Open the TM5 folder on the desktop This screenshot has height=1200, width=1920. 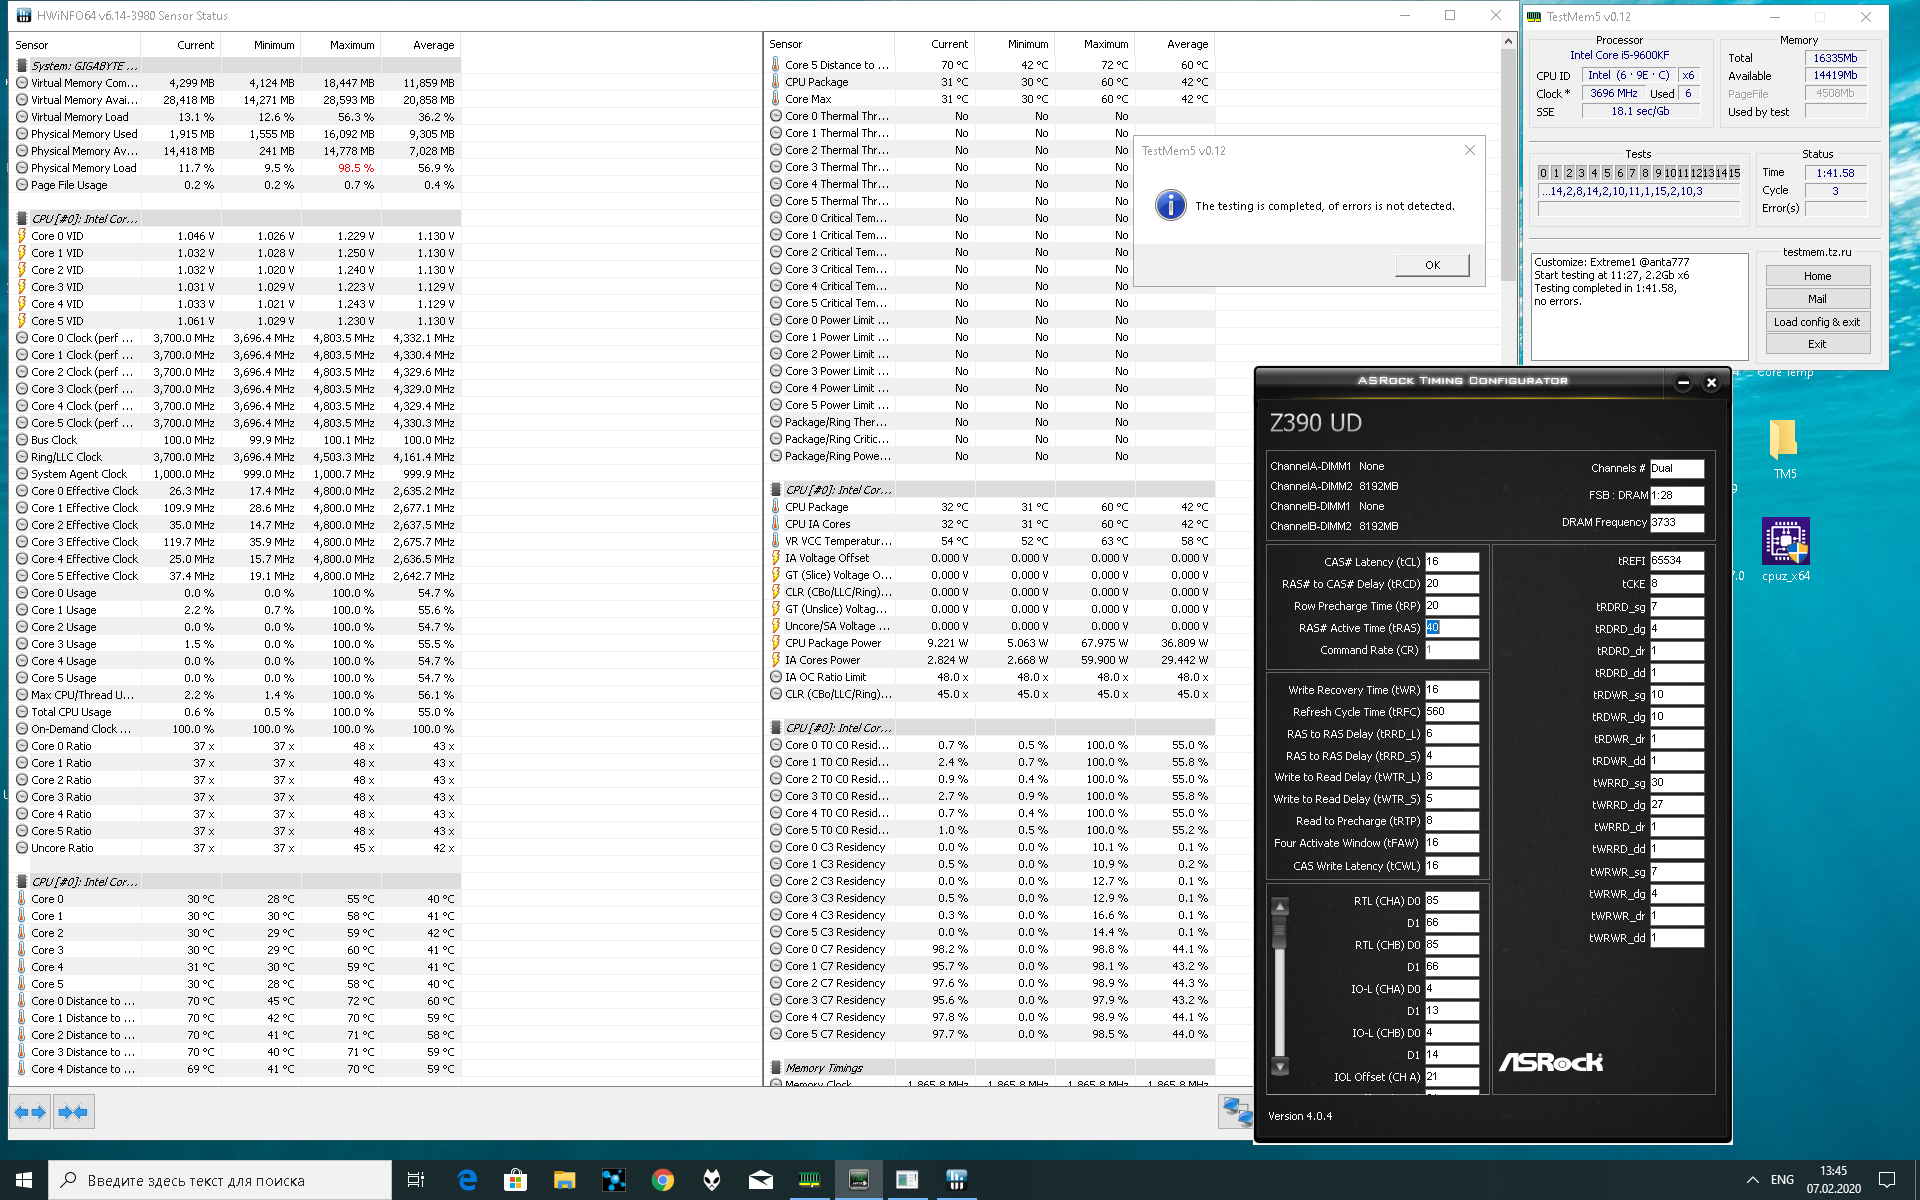(x=1783, y=441)
